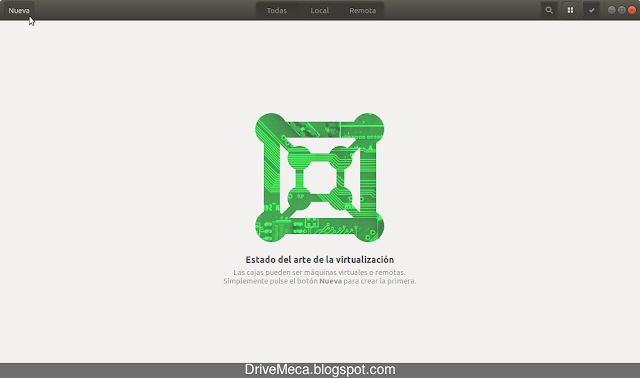Click the text 'Las cajas pueden ser máquinas virtuales o remotas.'
This screenshot has height=378, width=640.
(320, 272)
